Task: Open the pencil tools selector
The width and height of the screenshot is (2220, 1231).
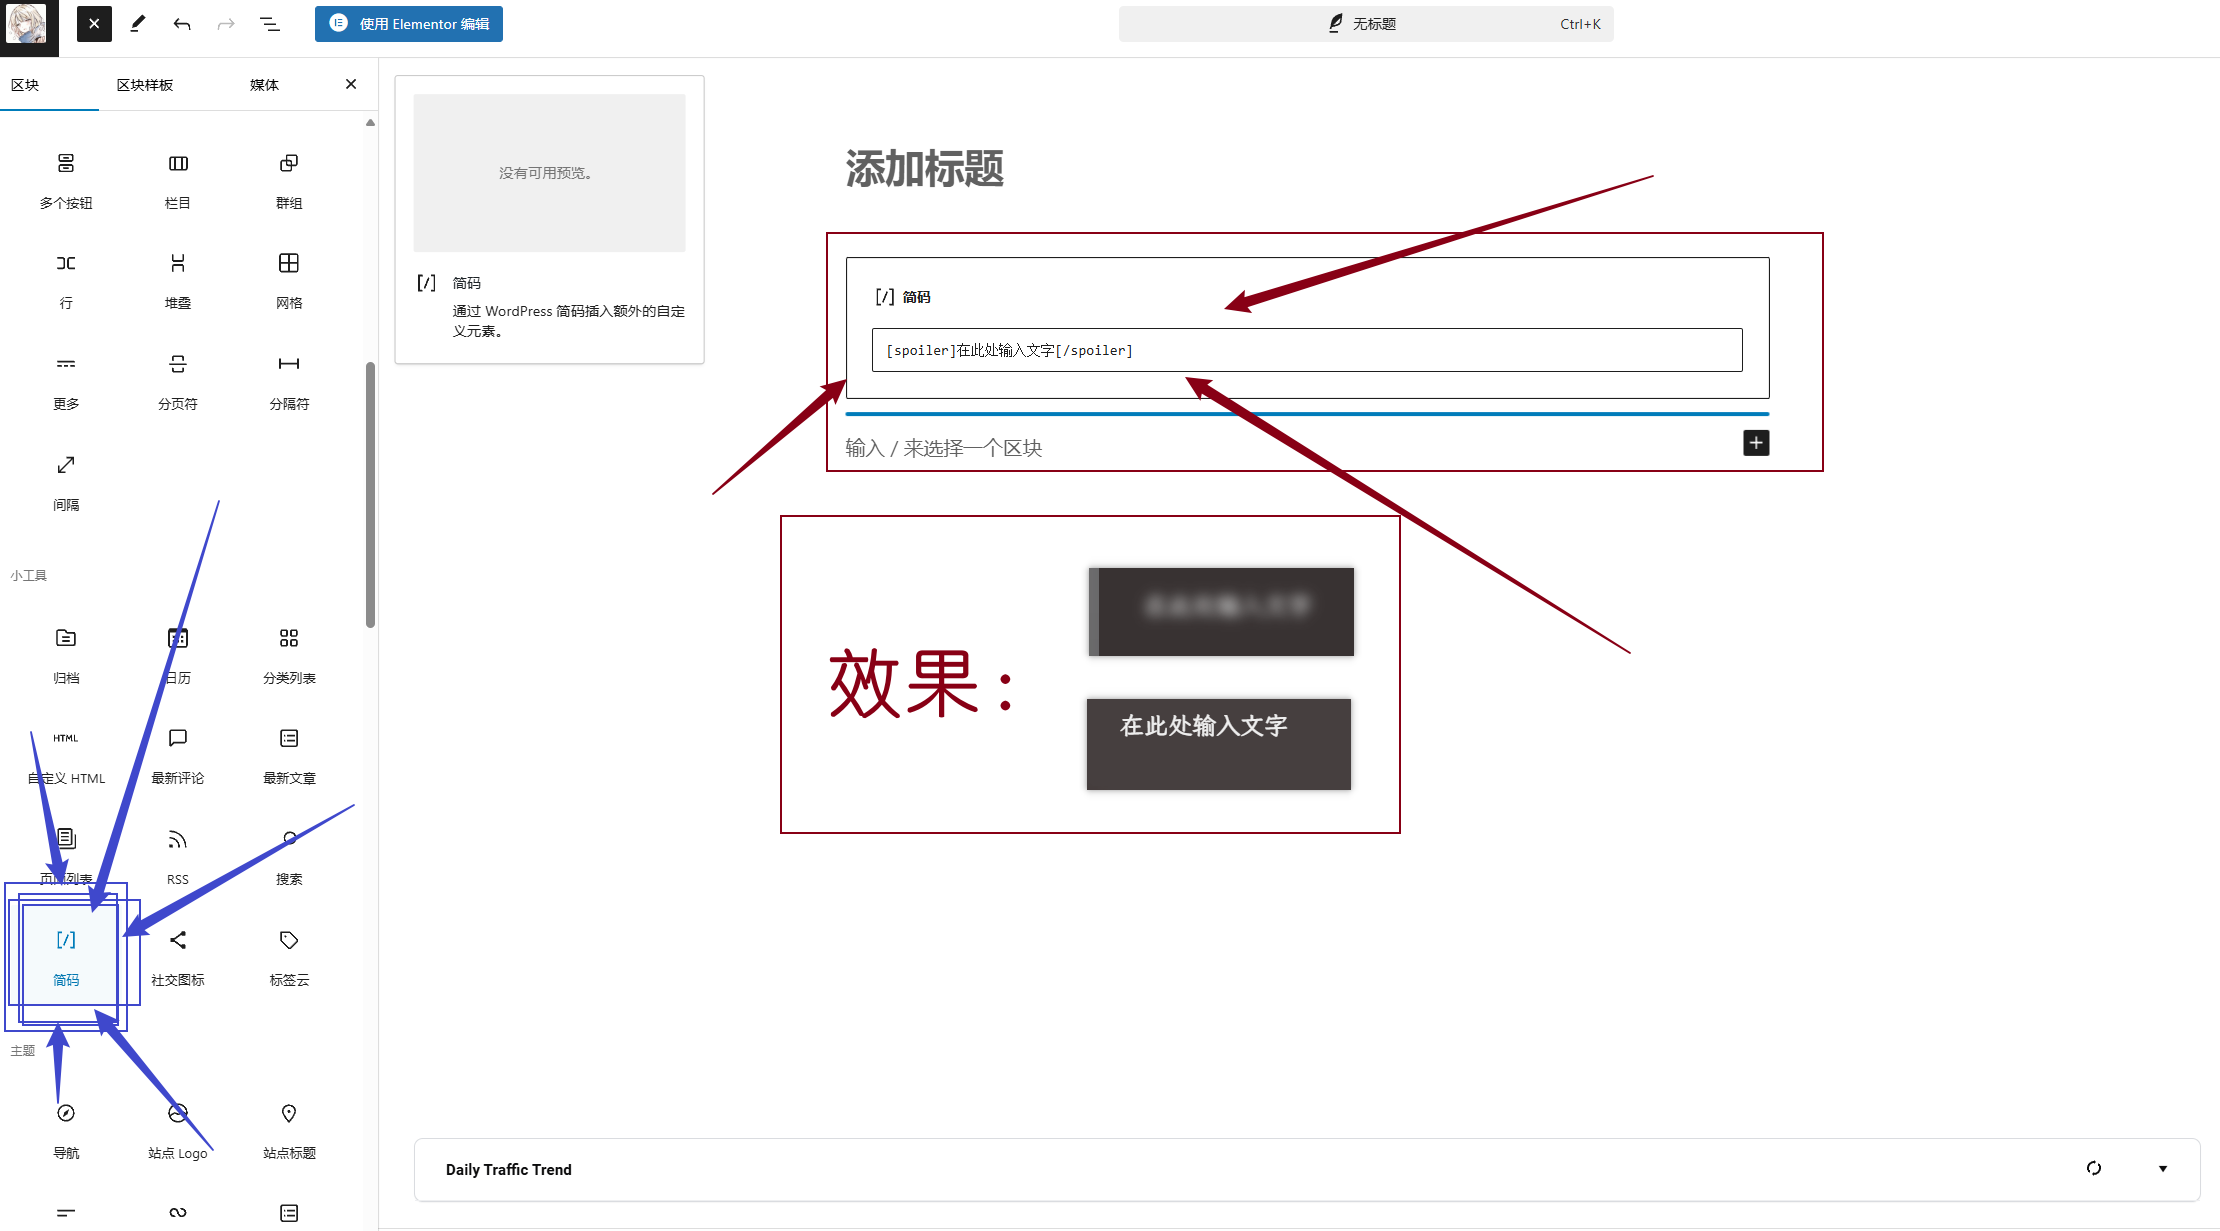Action: 138,24
